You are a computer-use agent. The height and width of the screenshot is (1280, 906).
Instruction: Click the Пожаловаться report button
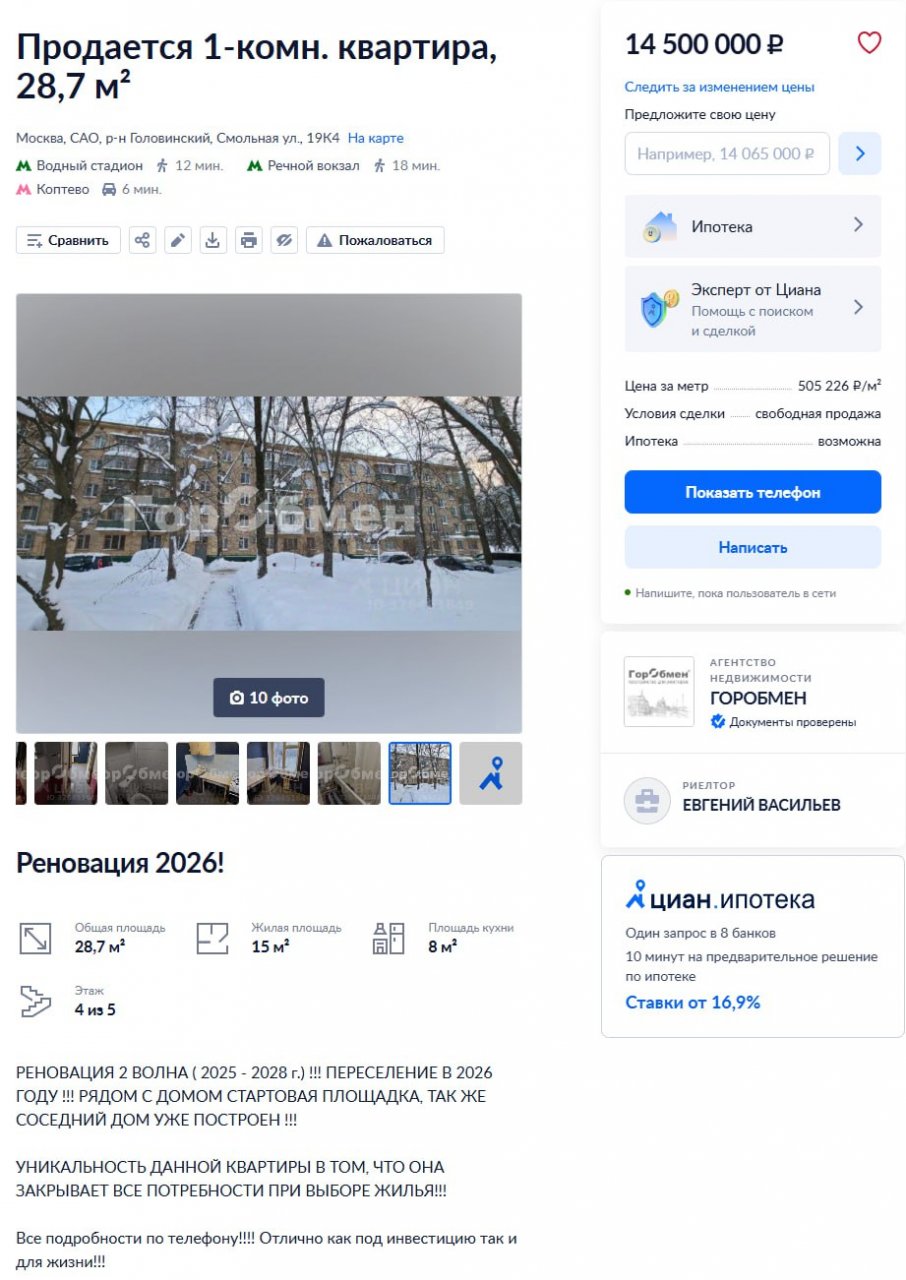(375, 240)
